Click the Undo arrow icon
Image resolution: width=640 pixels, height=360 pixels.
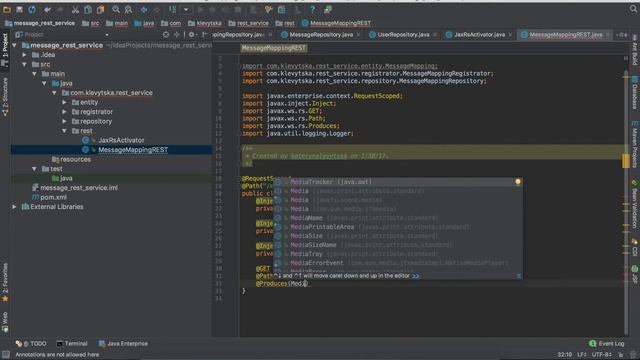(x=48, y=9)
